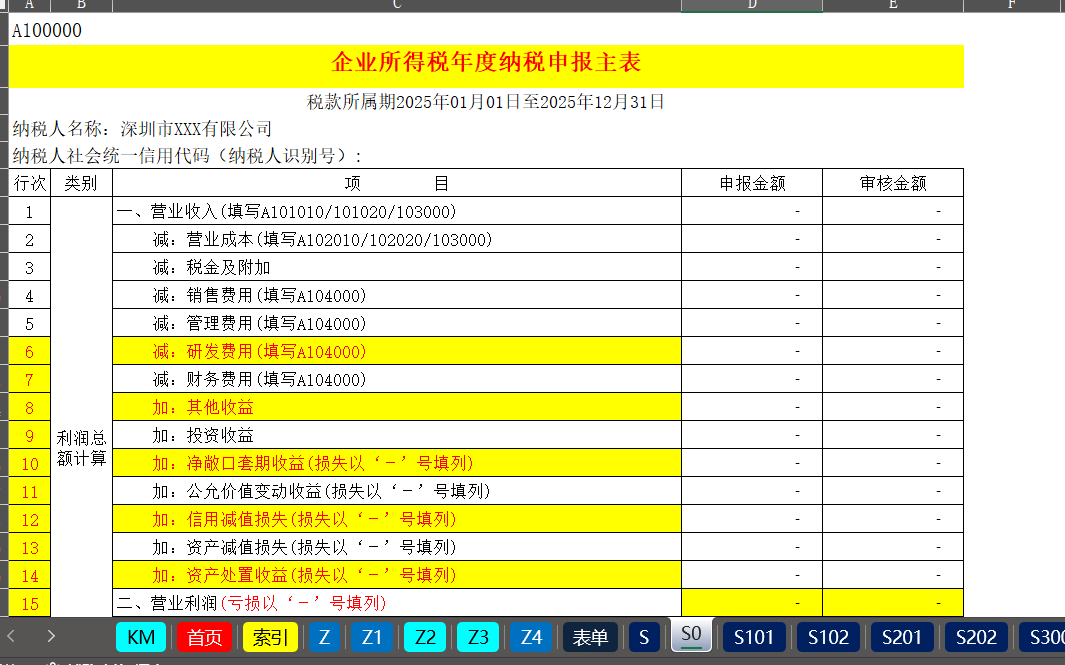Select highlighted 减：研发费用 cell
The width and height of the screenshot is (1065, 665).
(x=397, y=351)
